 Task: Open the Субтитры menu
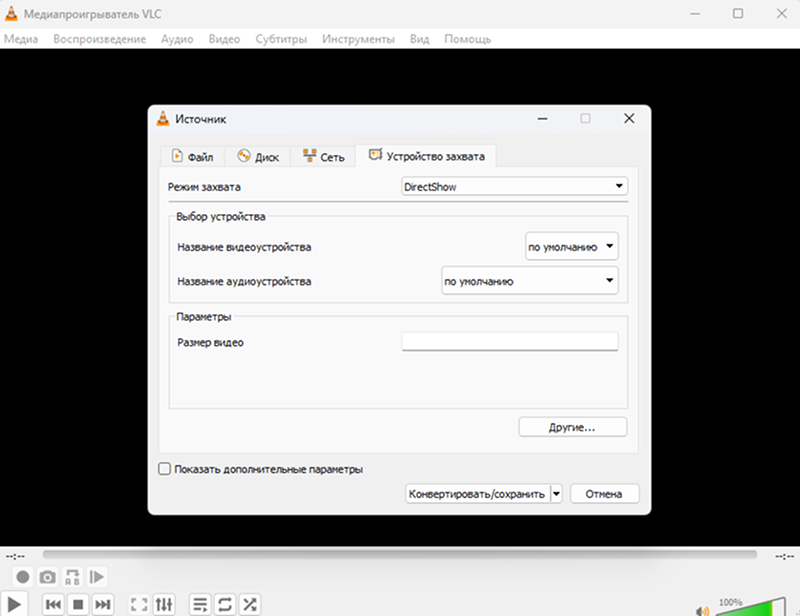[x=281, y=39]
